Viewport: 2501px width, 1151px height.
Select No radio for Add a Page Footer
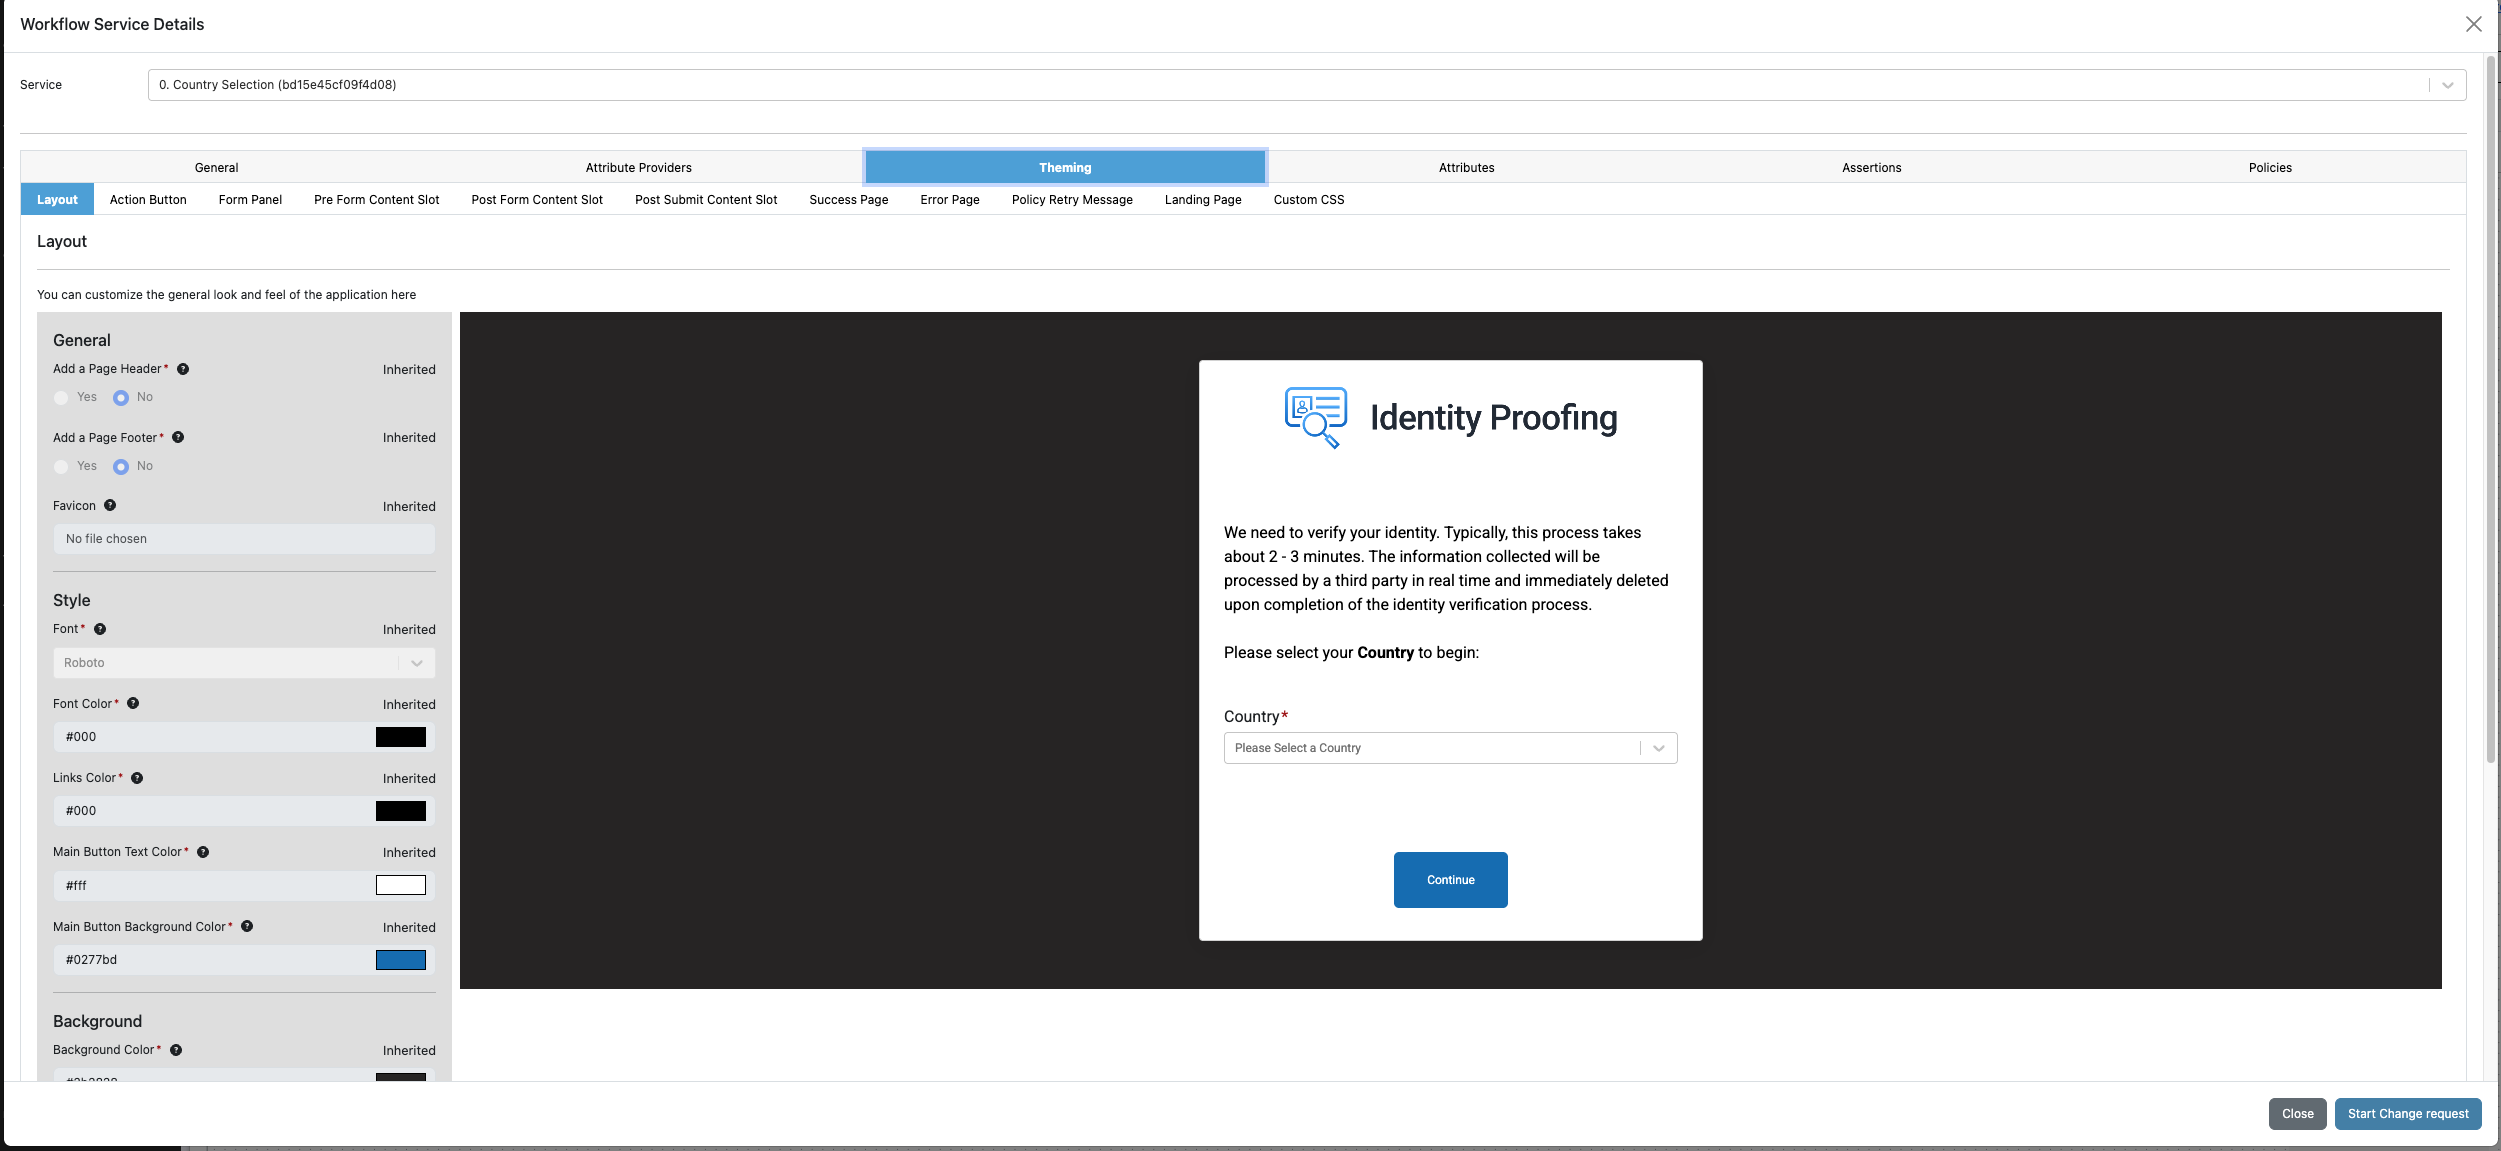(121, 467)
